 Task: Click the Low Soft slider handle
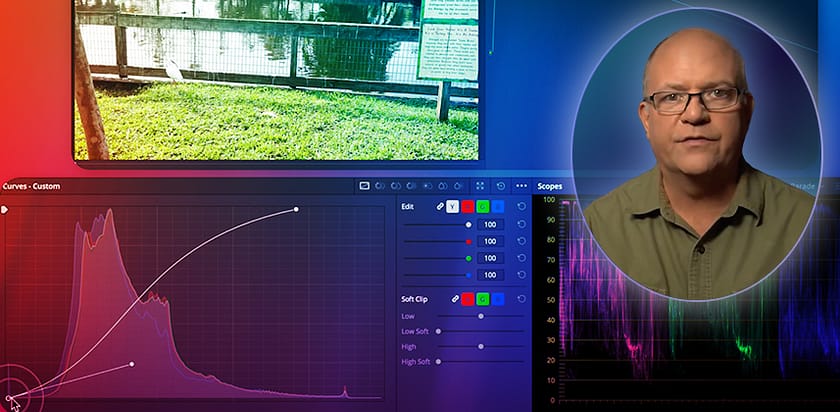(438, 332)
